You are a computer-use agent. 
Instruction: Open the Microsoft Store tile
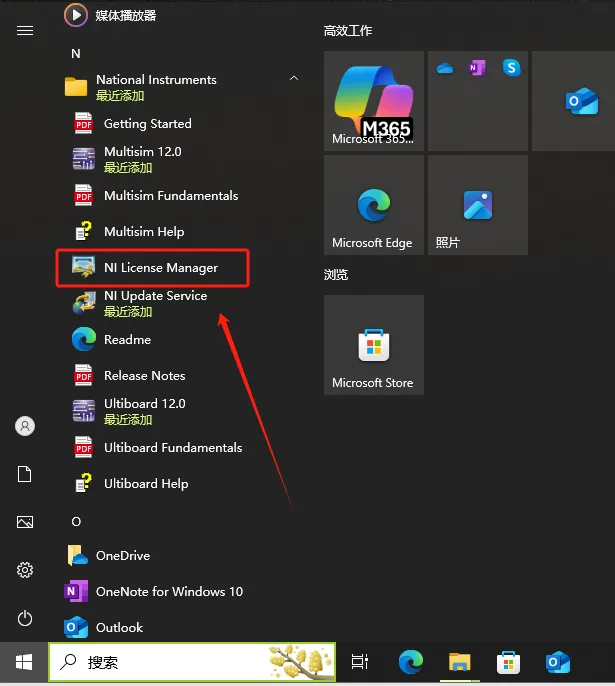click(374, 345)
